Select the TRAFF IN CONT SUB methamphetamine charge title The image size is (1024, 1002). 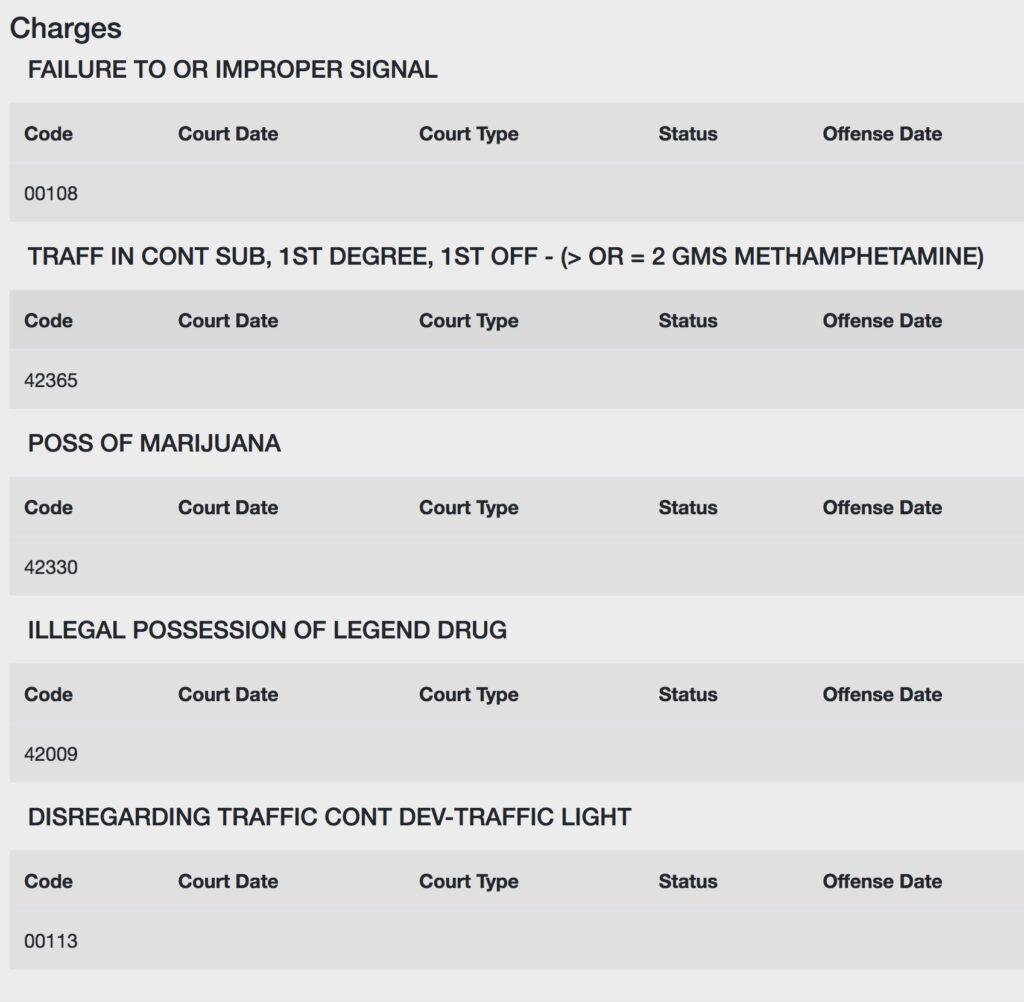tap(505, 257)
